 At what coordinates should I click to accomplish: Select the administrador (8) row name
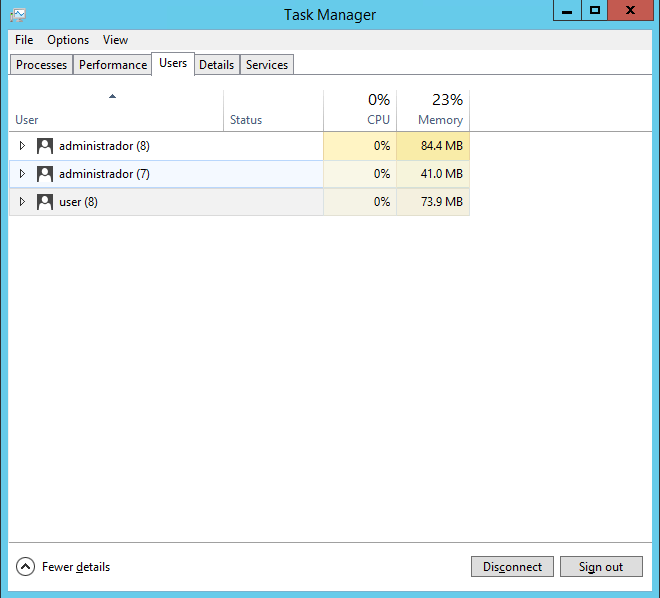(x=104, y=146)
